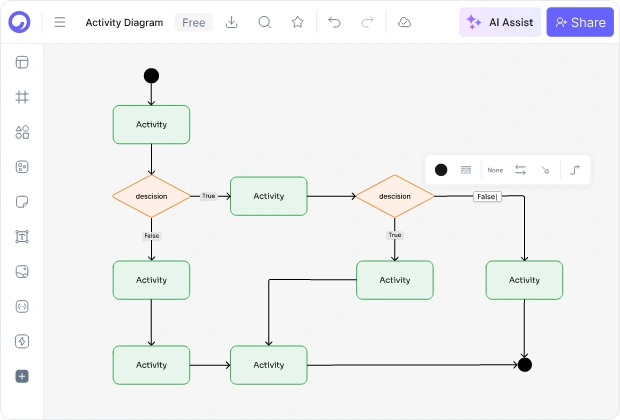Screen dimensions: 620x420
Task: Click the redo arrow
Action: [367, 22]
